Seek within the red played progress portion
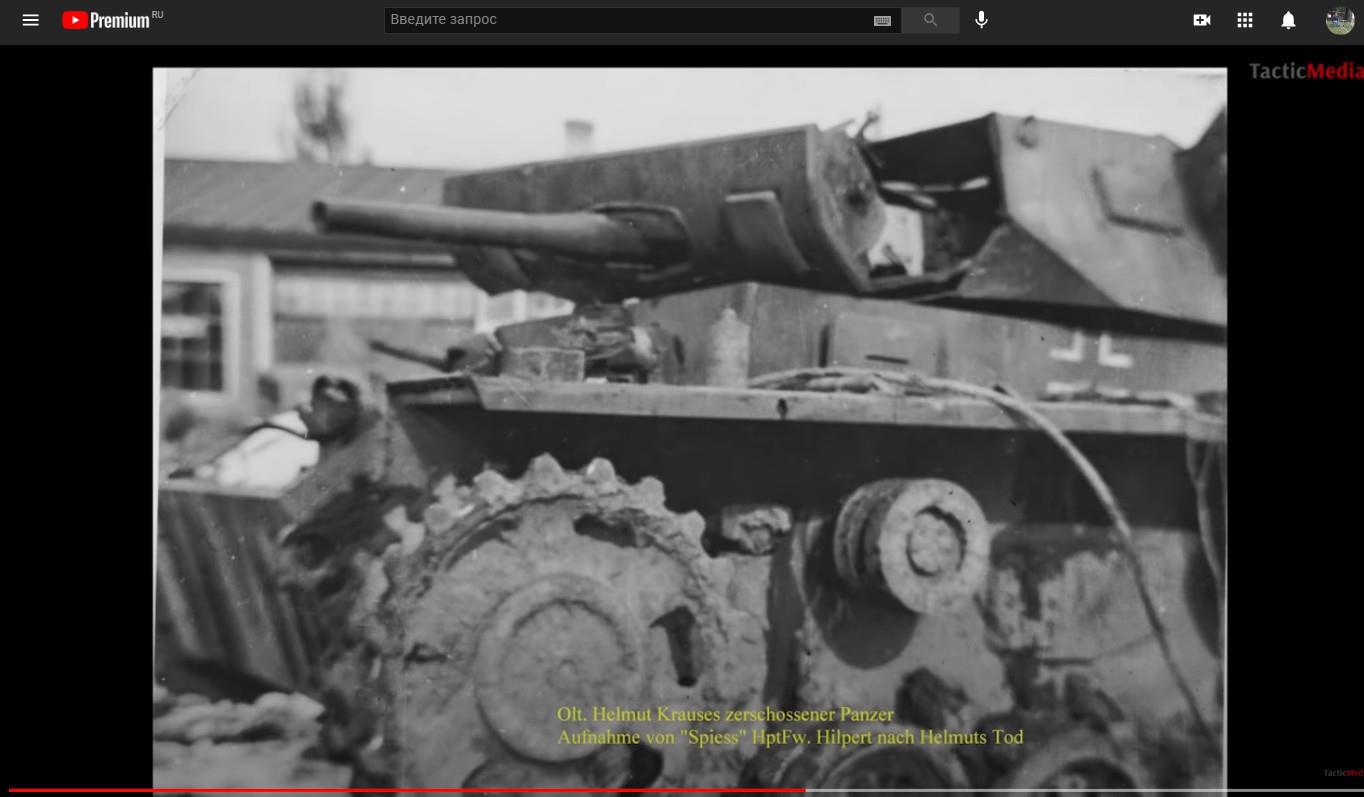Screen dimensions: 1364x797 [400, 791]
